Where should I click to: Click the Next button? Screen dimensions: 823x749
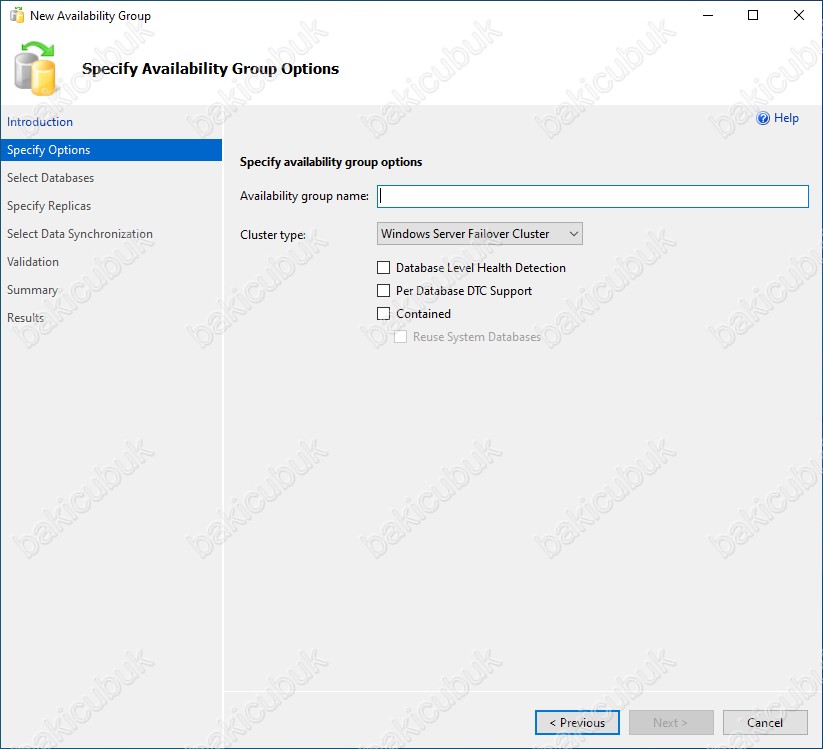(x=671, y=723)
